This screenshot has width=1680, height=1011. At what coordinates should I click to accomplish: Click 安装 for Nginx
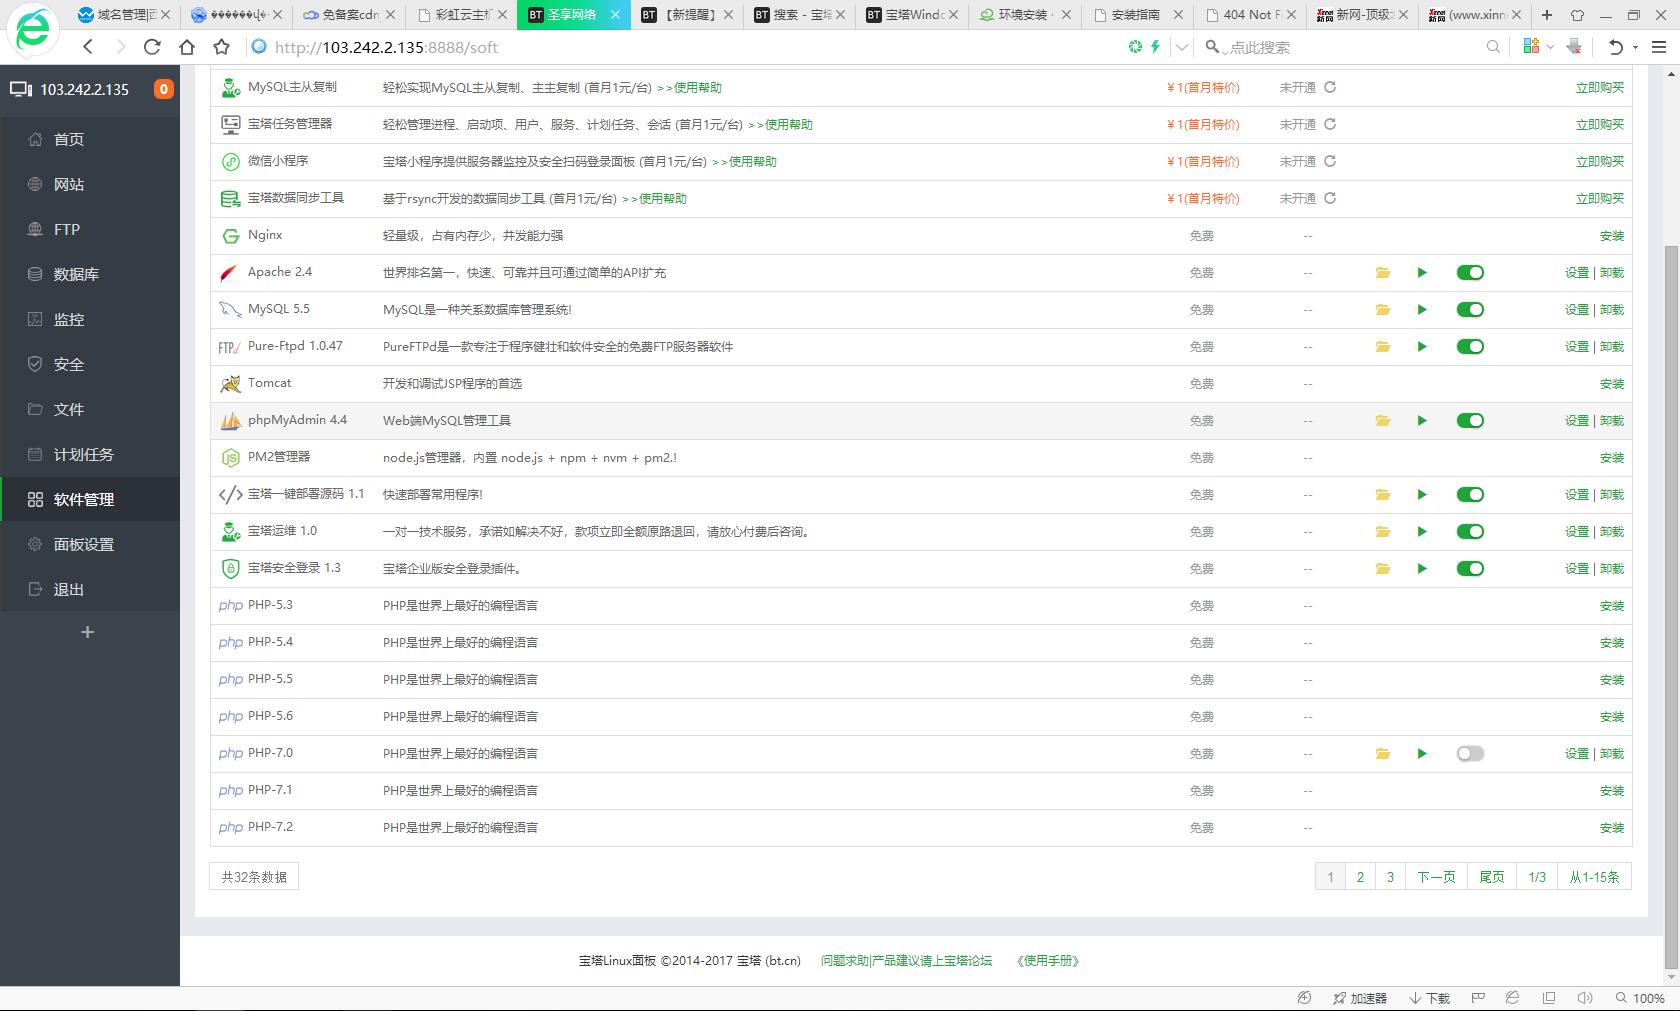(x=1612, y=236)
